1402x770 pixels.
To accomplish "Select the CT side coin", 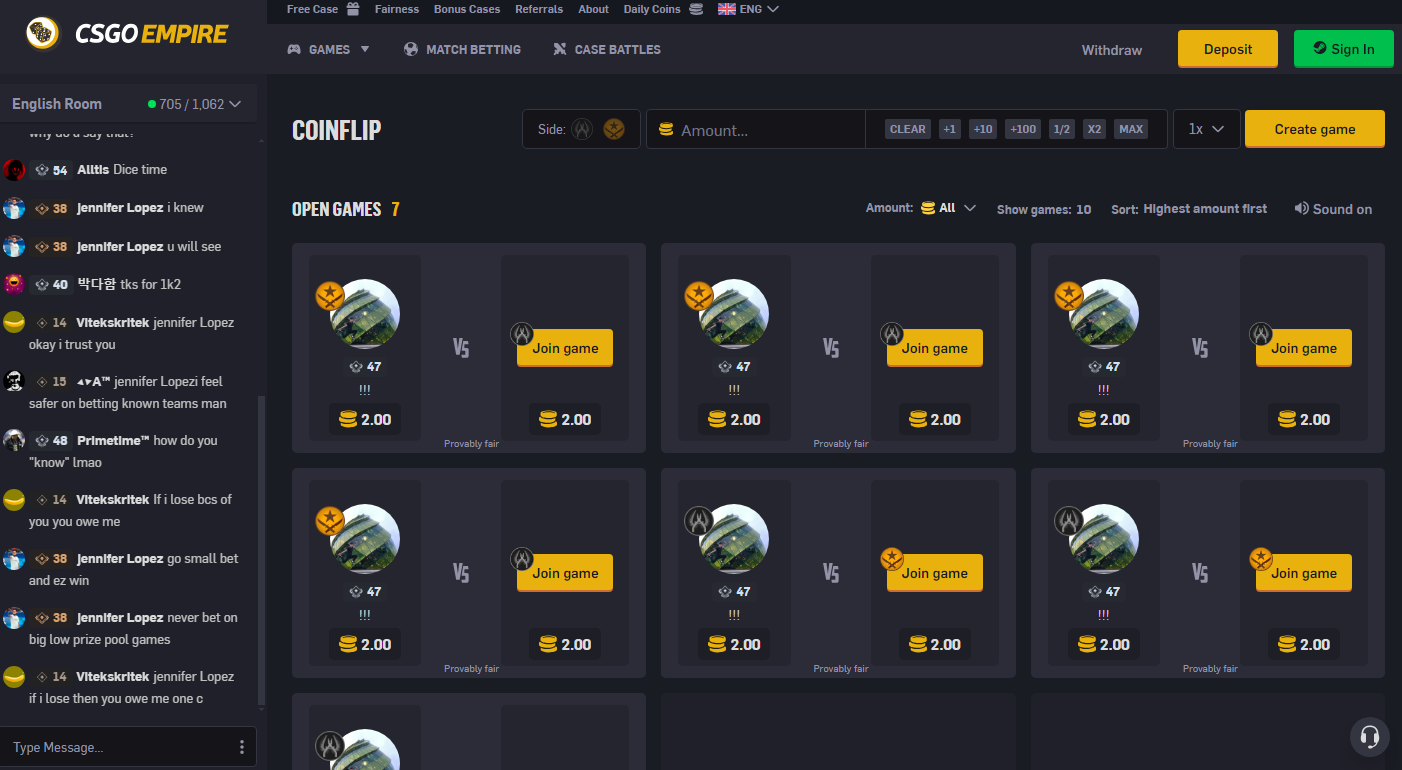I will (582, 129).
